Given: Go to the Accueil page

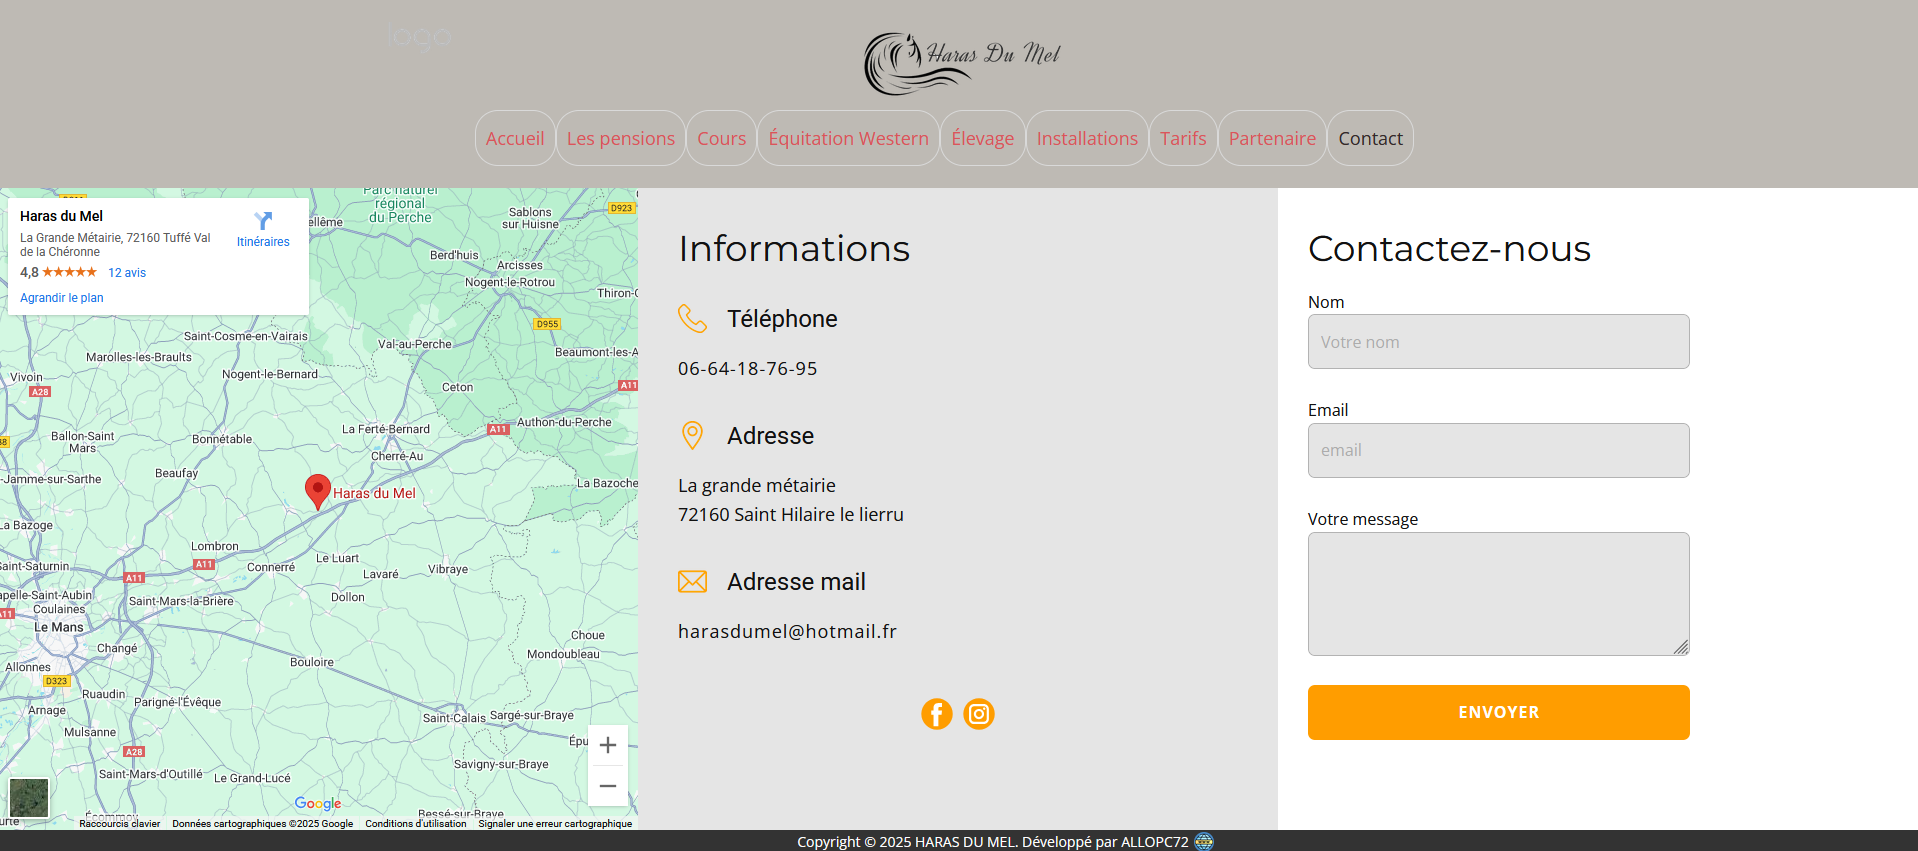Looking at the screenshot, I should tap(515, 138).
